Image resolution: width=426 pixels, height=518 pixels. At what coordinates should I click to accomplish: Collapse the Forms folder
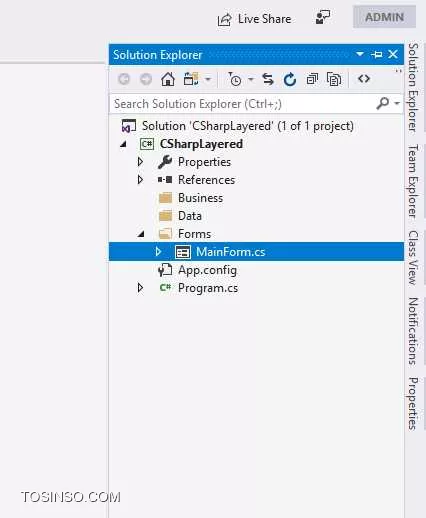[141, 234]
